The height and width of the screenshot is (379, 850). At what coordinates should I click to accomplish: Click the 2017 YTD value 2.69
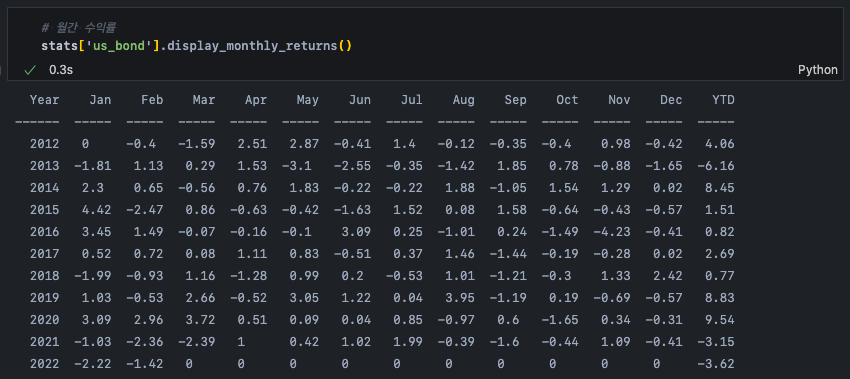click(719, 254)
